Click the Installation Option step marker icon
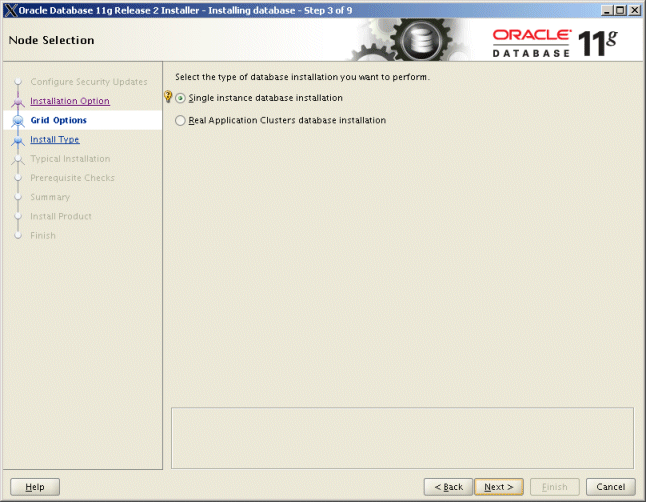This screenshot has height=502, width=646. [18, 101]
